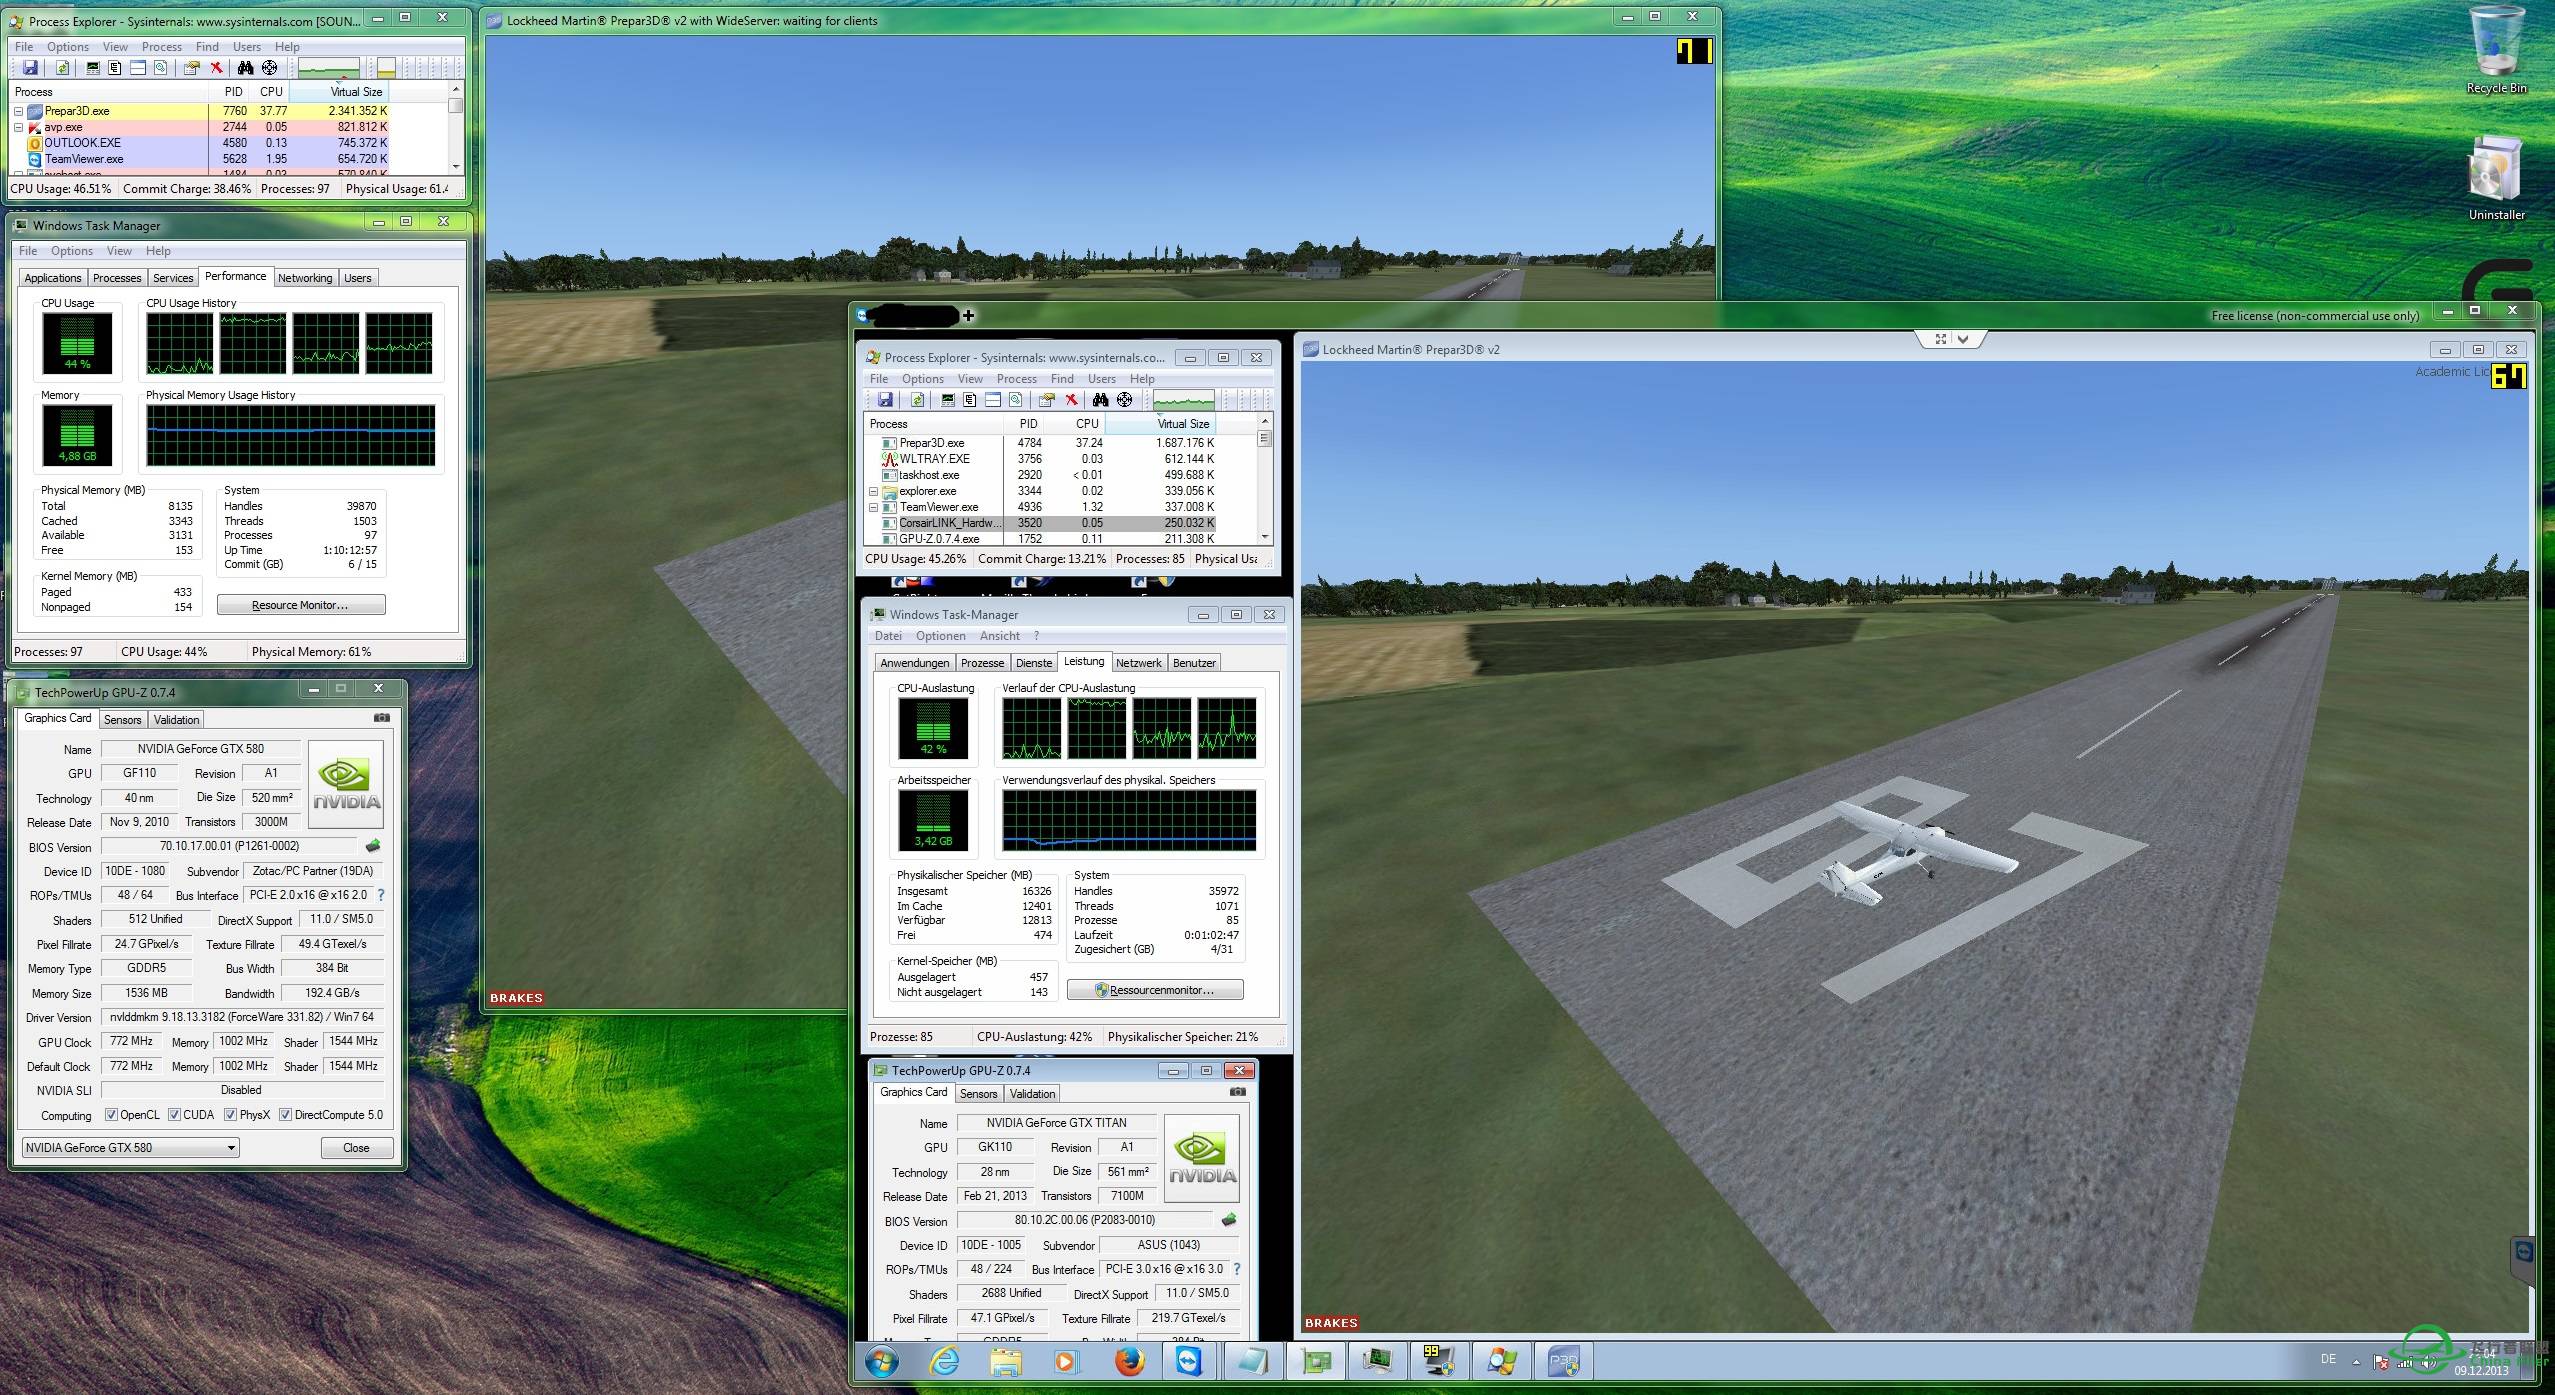Viewport: 2555px width, 1395px height.
Task: Click Ressourcenmonitor button in German Task-Manager
Action: click(1155, 990)
